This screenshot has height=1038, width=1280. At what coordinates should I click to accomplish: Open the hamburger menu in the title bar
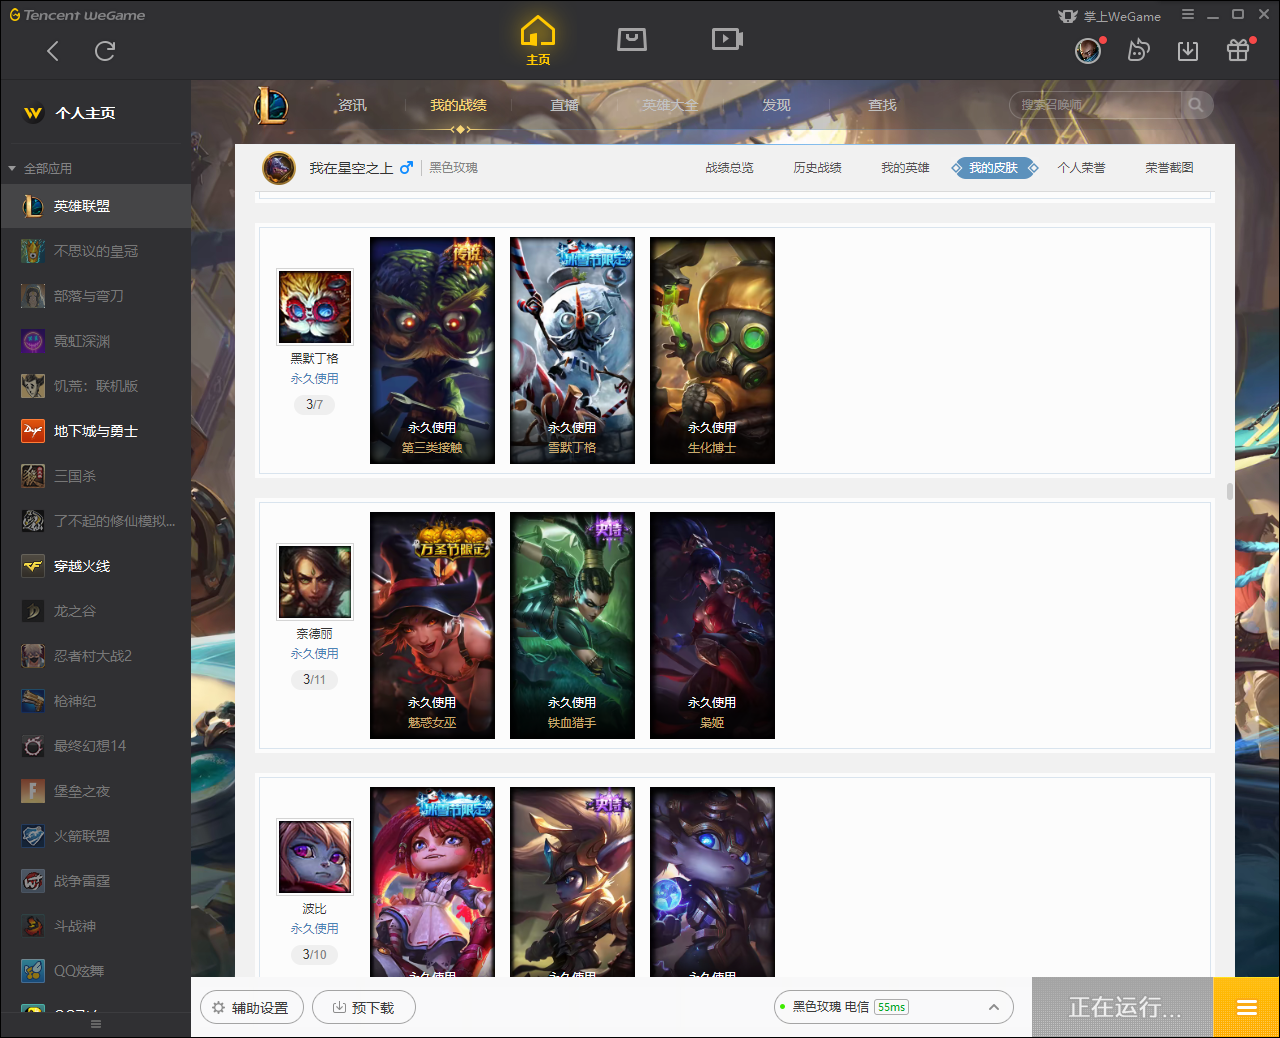[x=1188, y=15]
